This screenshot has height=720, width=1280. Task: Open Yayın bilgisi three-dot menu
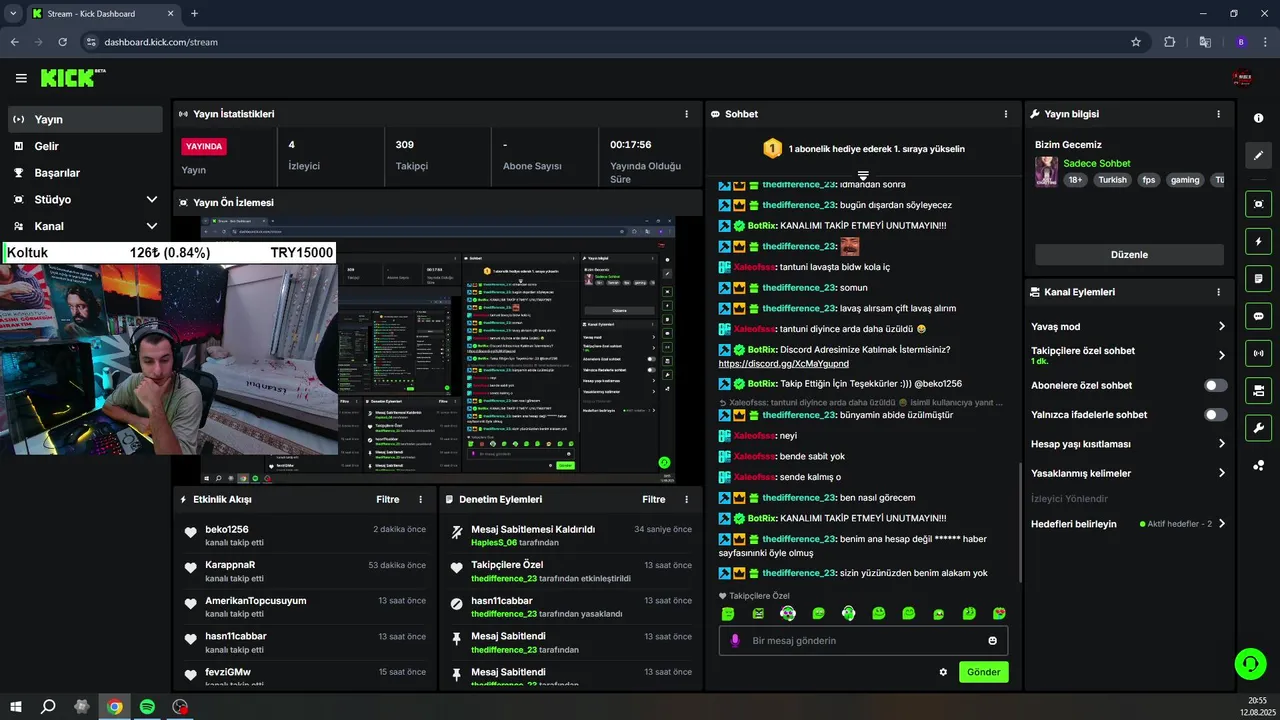[x=1218, y=114]
